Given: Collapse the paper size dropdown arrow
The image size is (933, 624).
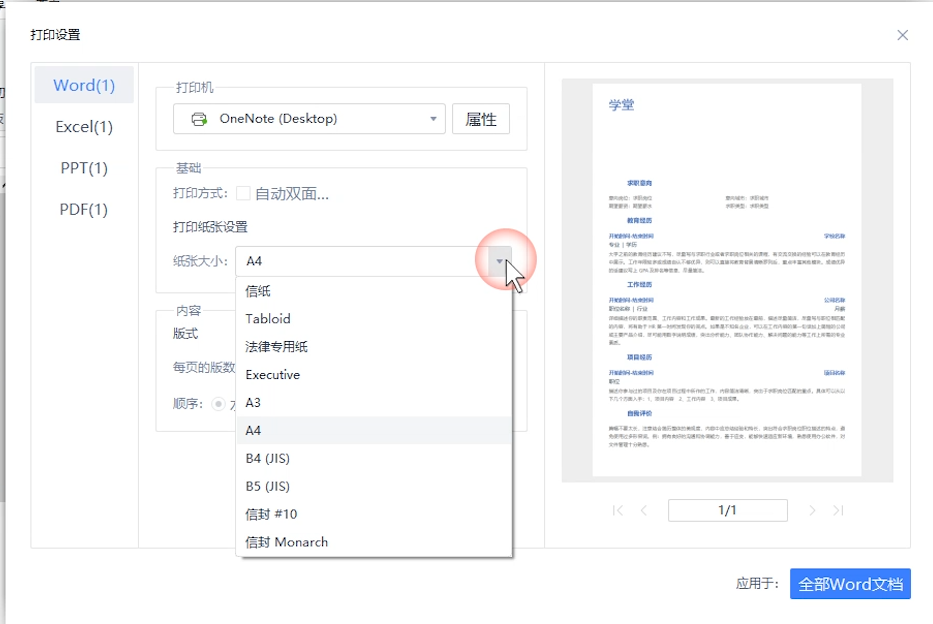Looking at the screenshot, I should pyautogui.click(x=500, y=261).
